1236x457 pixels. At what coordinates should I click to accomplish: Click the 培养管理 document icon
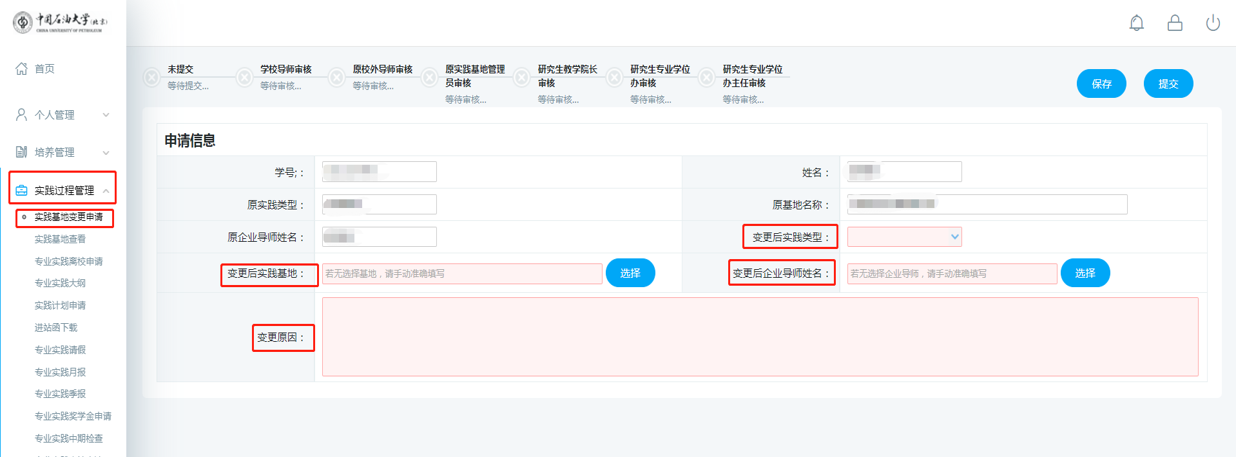click(x=21, y=152)
